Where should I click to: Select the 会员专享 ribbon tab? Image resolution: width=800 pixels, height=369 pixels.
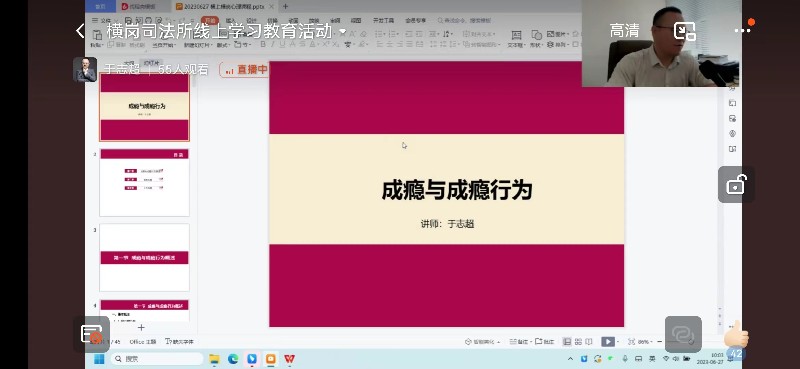coord(415,20)
